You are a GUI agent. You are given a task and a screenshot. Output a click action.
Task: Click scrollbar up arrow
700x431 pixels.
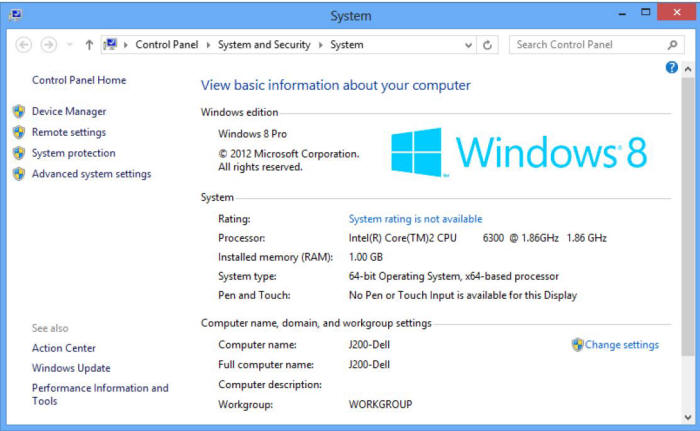coord(688,69)
